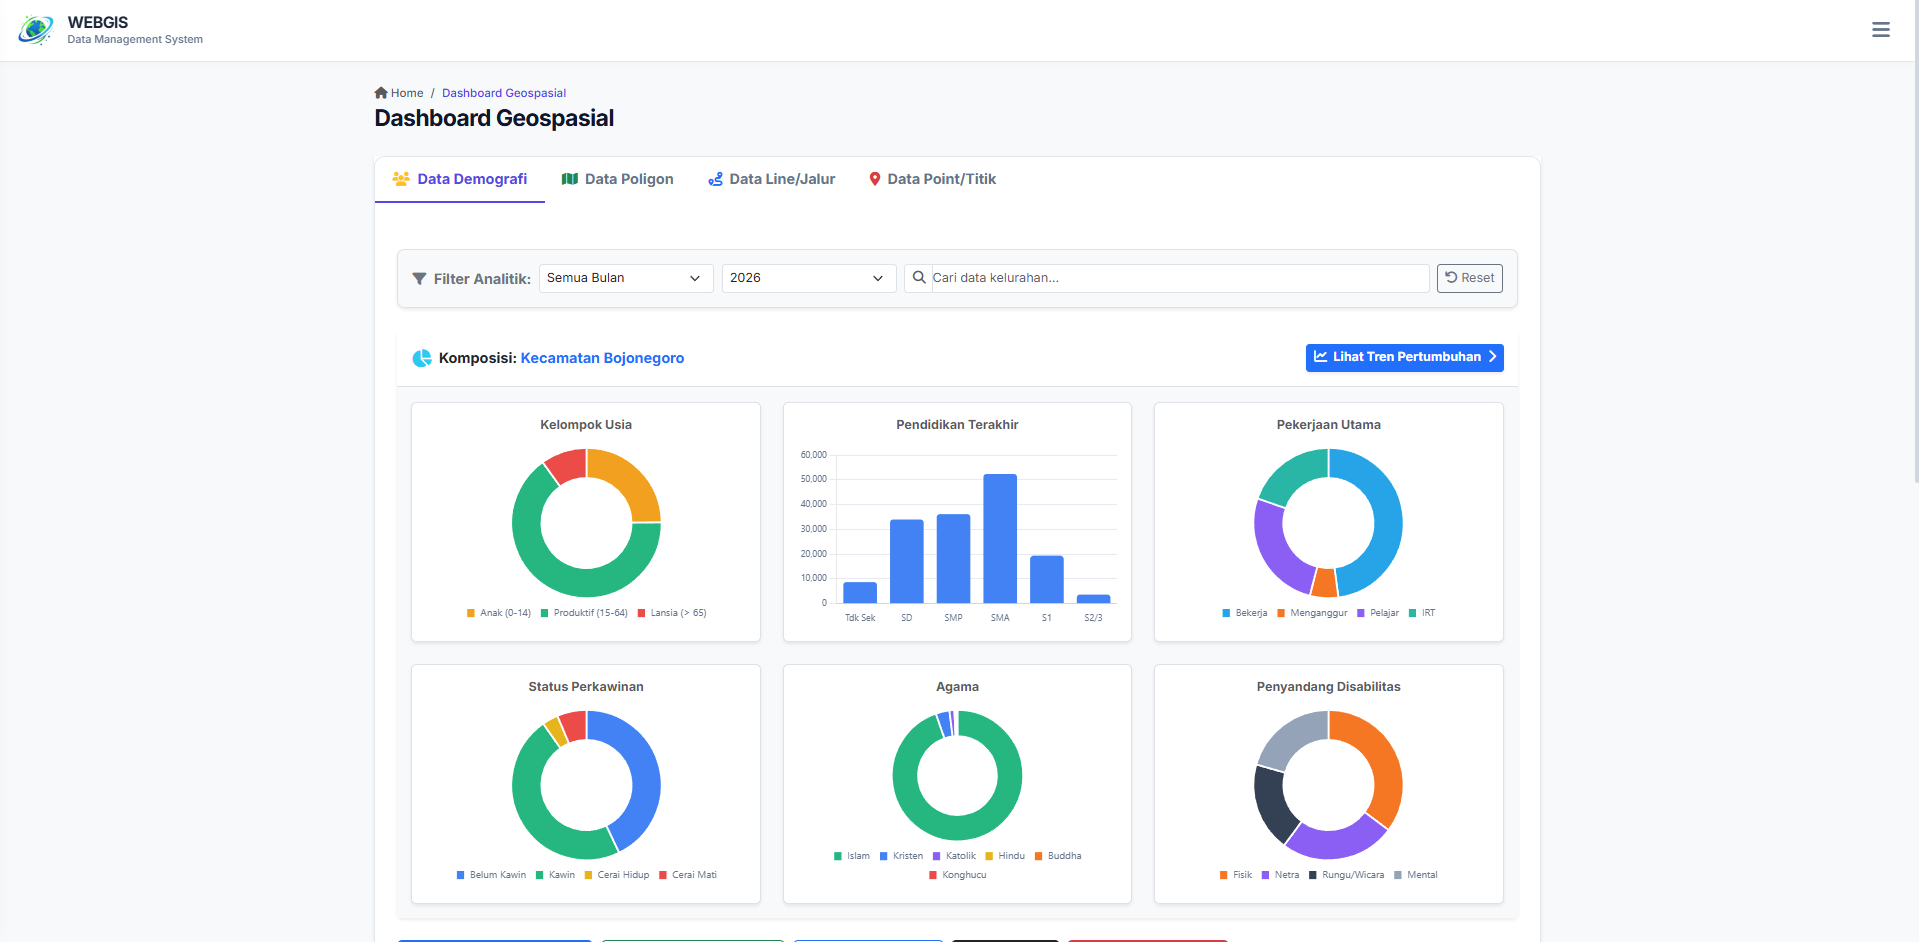Open the Semua Bulan month dropdown
Image resolution: width=1919 pixels, height=942 pixels.
625,278
